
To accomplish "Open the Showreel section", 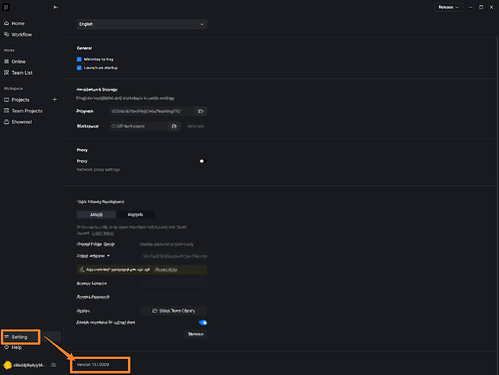I will pos(22,122).
